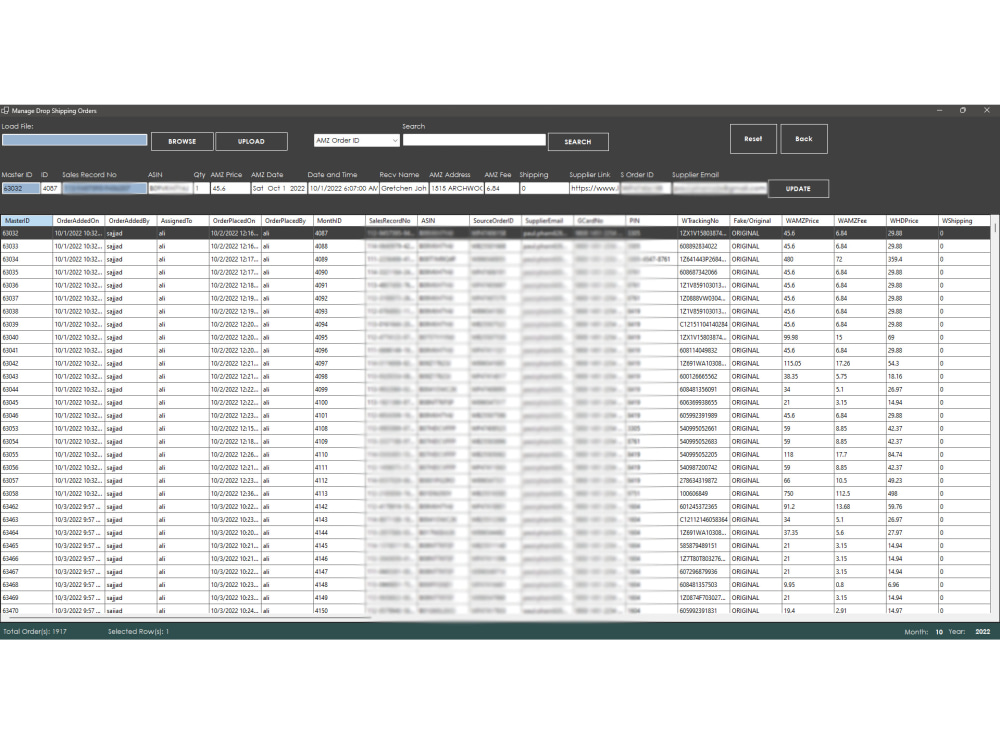This screenshot has height=750, width=1000.
Task: Click the Shipping field showing 0
Action: 544,188
